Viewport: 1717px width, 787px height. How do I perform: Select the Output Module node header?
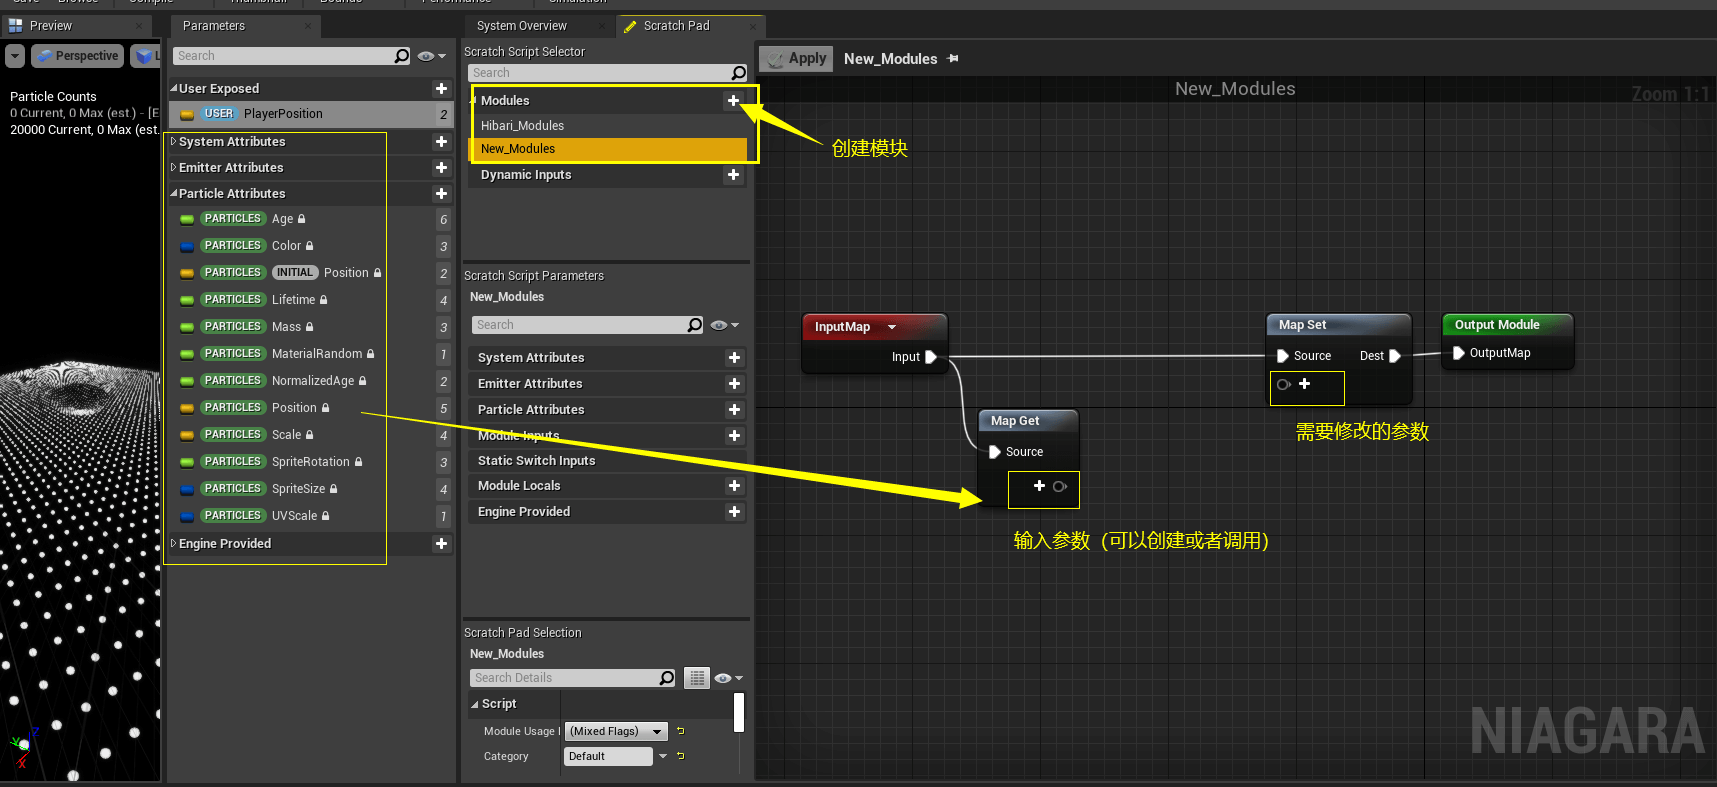(1507, 325)
